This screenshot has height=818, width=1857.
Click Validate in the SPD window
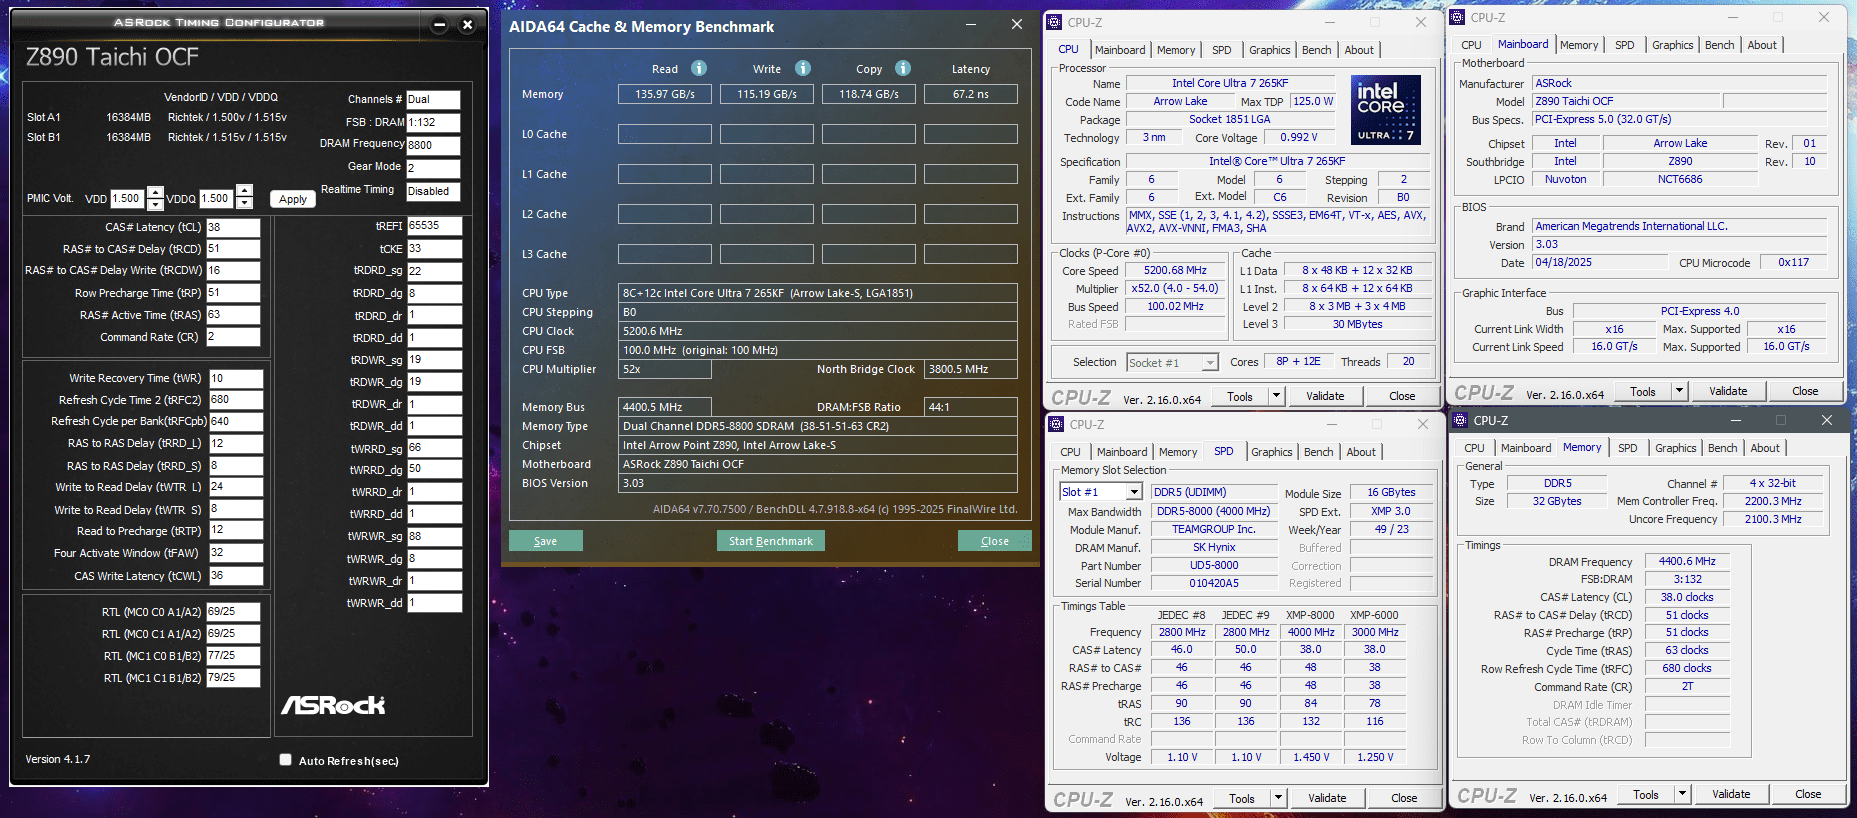pyautogui.click(x=1327, y=798)
